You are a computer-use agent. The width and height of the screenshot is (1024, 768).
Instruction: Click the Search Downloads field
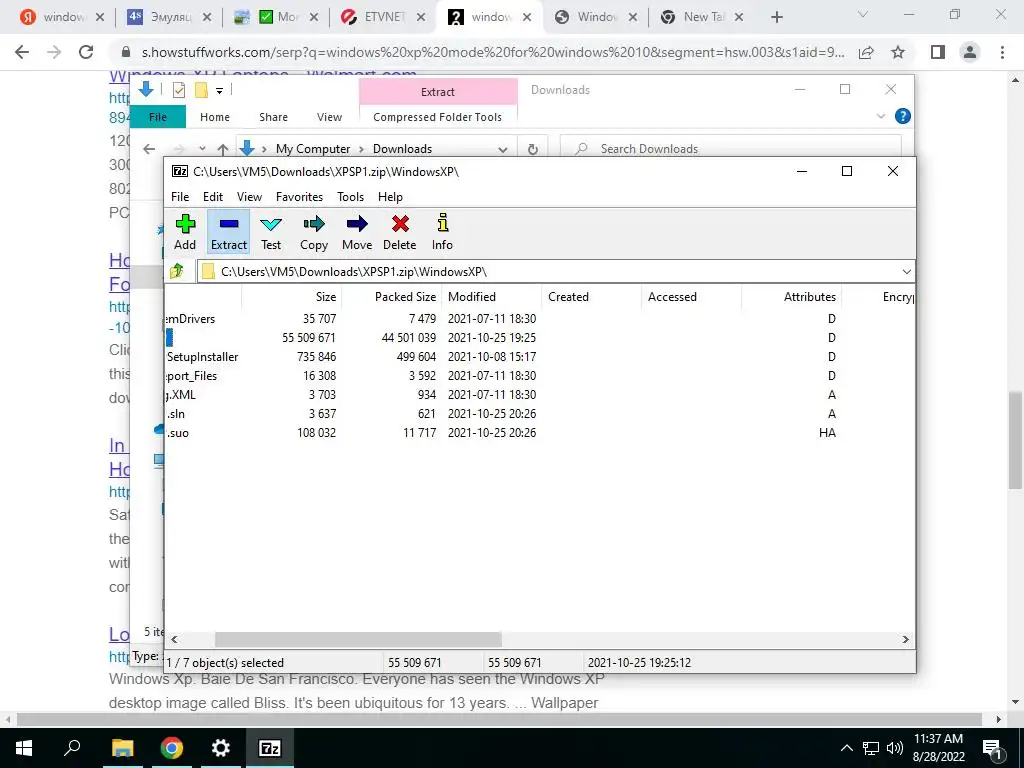[x=731, y=149]
